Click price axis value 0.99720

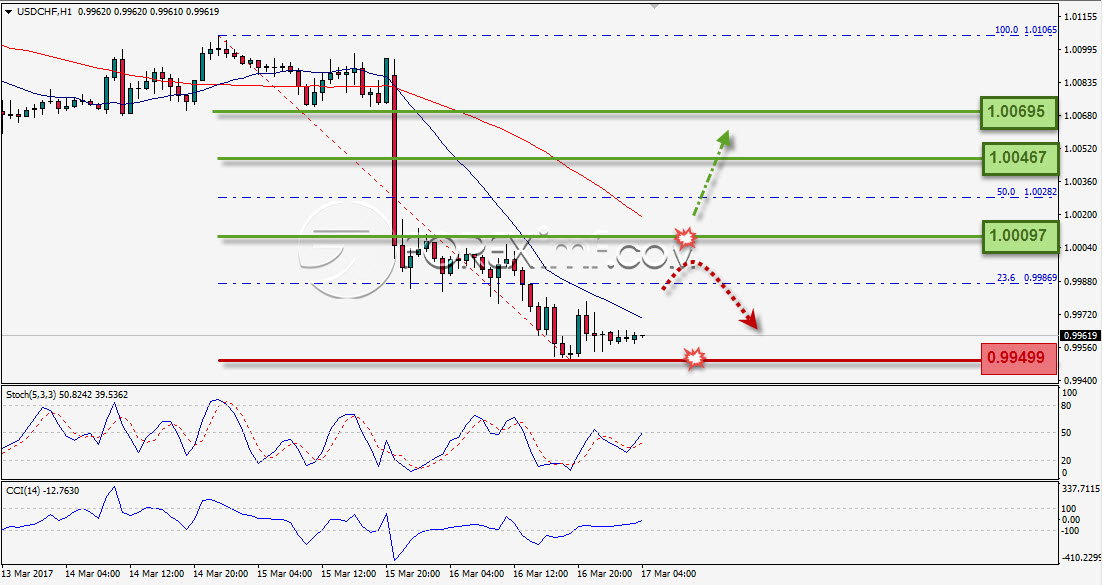pos(1081,314)
